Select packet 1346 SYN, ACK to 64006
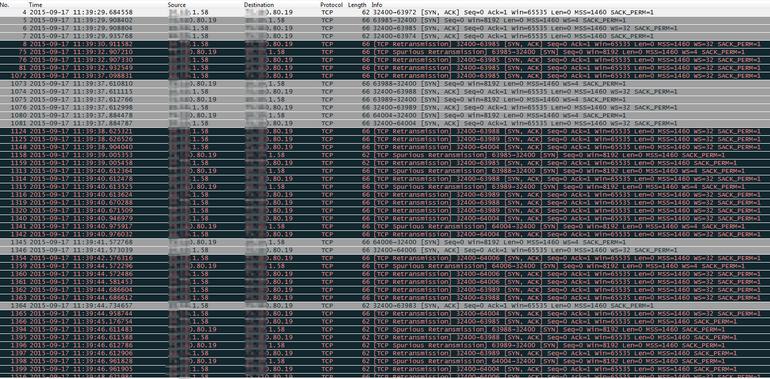 pos(385,250)
